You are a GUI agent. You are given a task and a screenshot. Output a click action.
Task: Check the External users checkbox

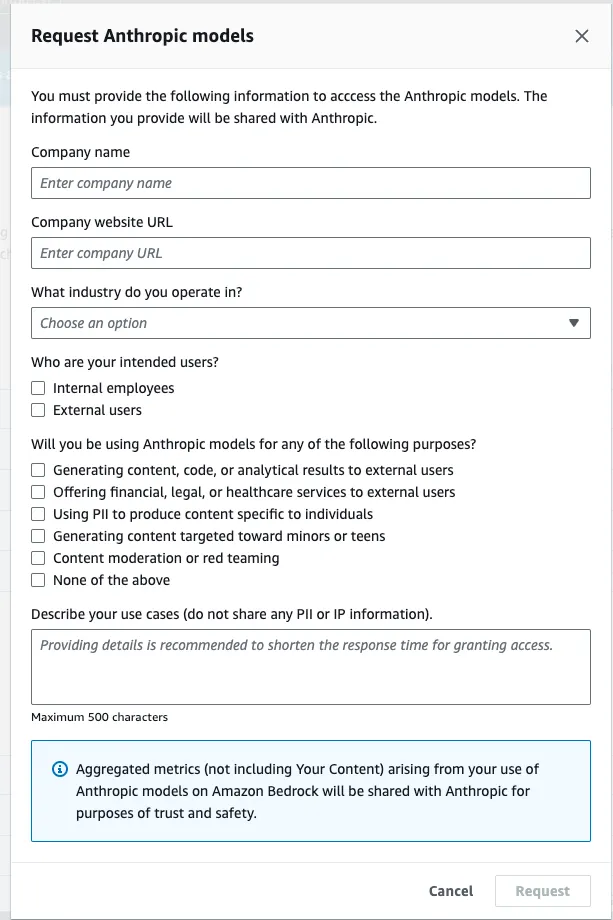(x=38, y=410)
